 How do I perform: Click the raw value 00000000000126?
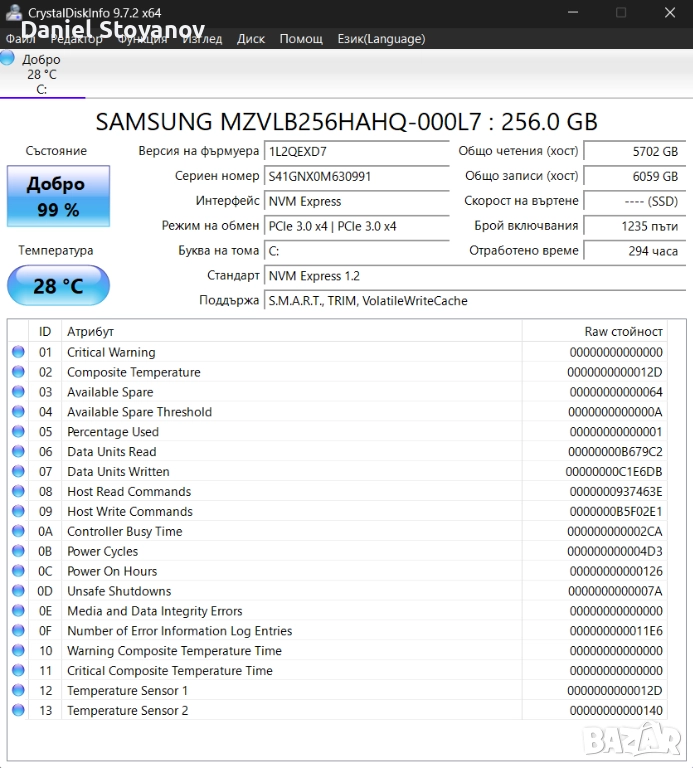pyautogui.click(x=616, y=571)
